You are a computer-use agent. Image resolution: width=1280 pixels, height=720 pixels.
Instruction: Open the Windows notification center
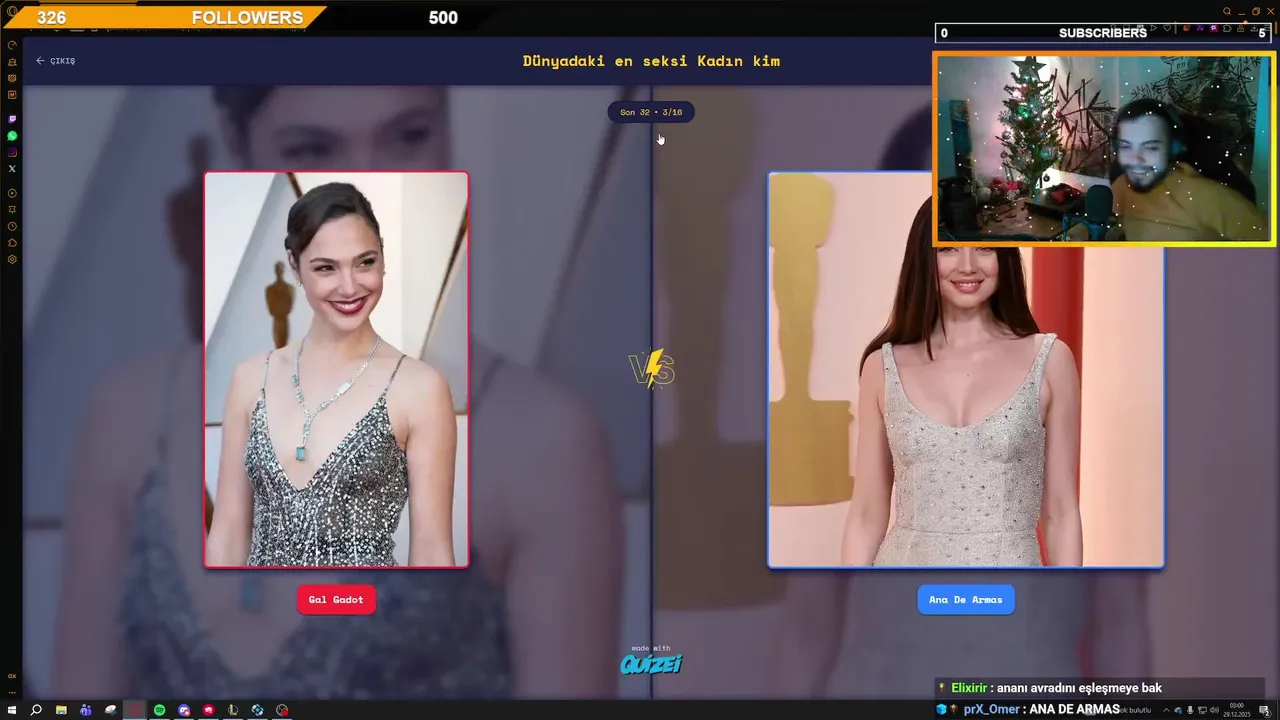(1264, 710)
